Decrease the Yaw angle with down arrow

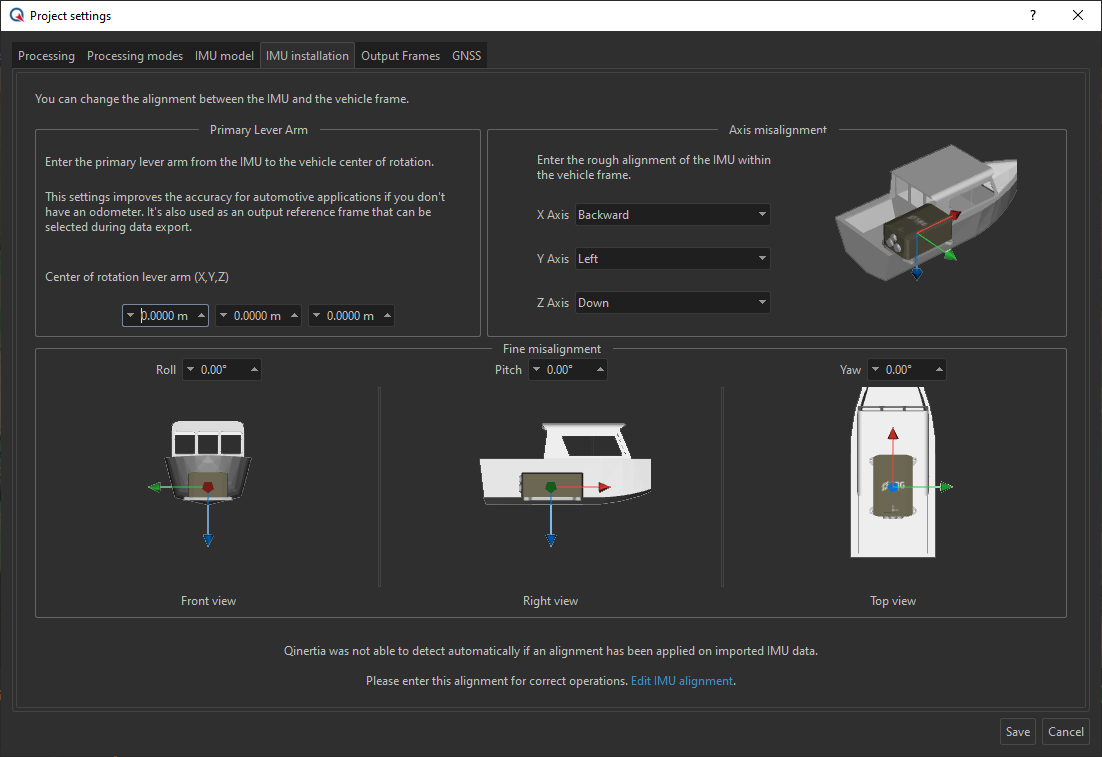[875, 370]
